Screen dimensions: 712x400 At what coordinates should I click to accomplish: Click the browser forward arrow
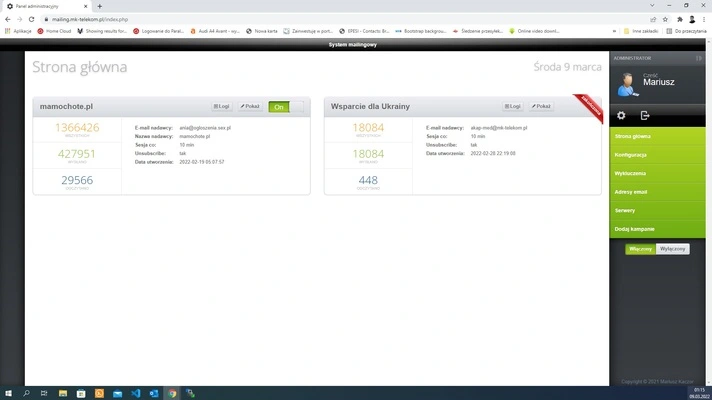20,20
